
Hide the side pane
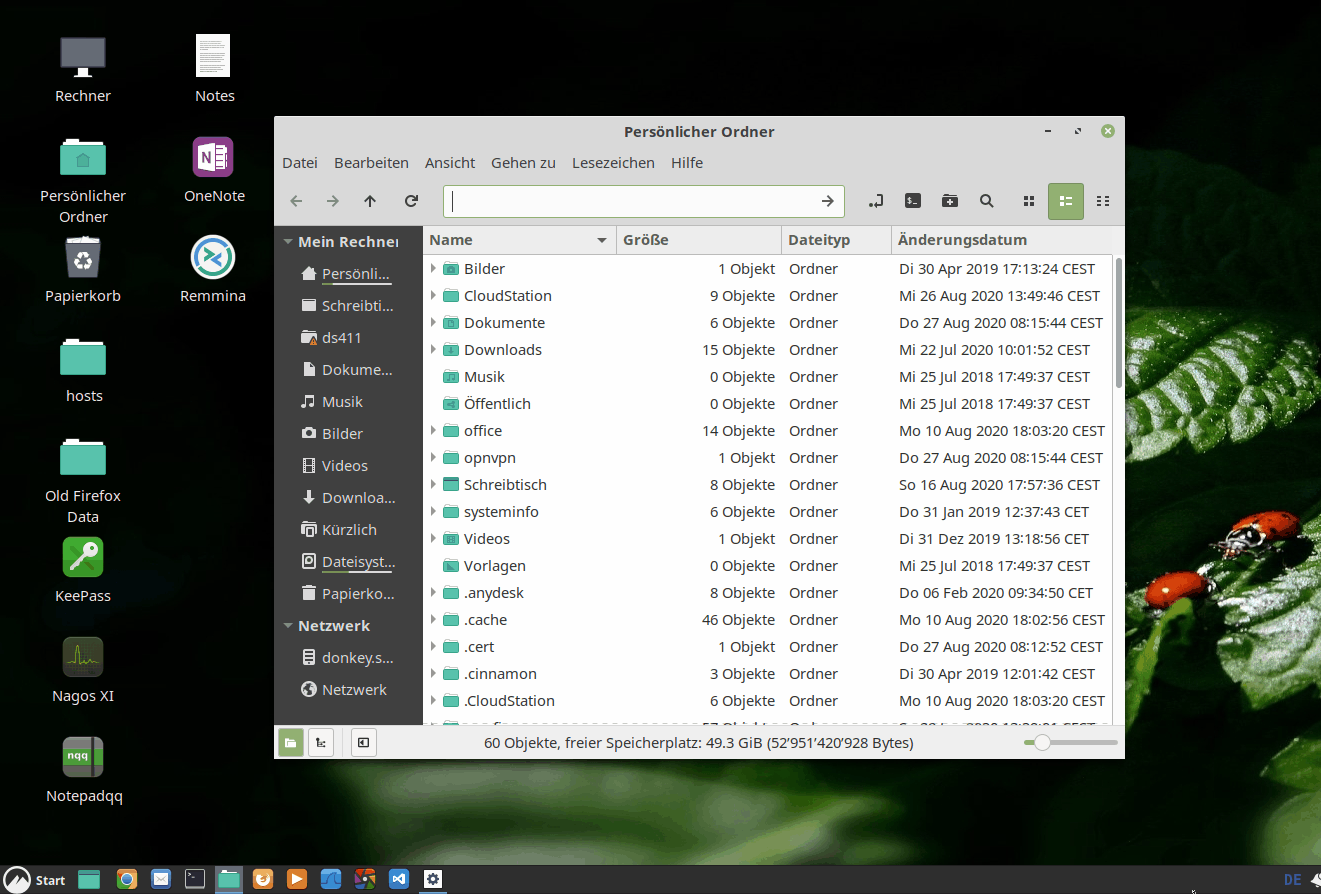click(x=363, y=742)
